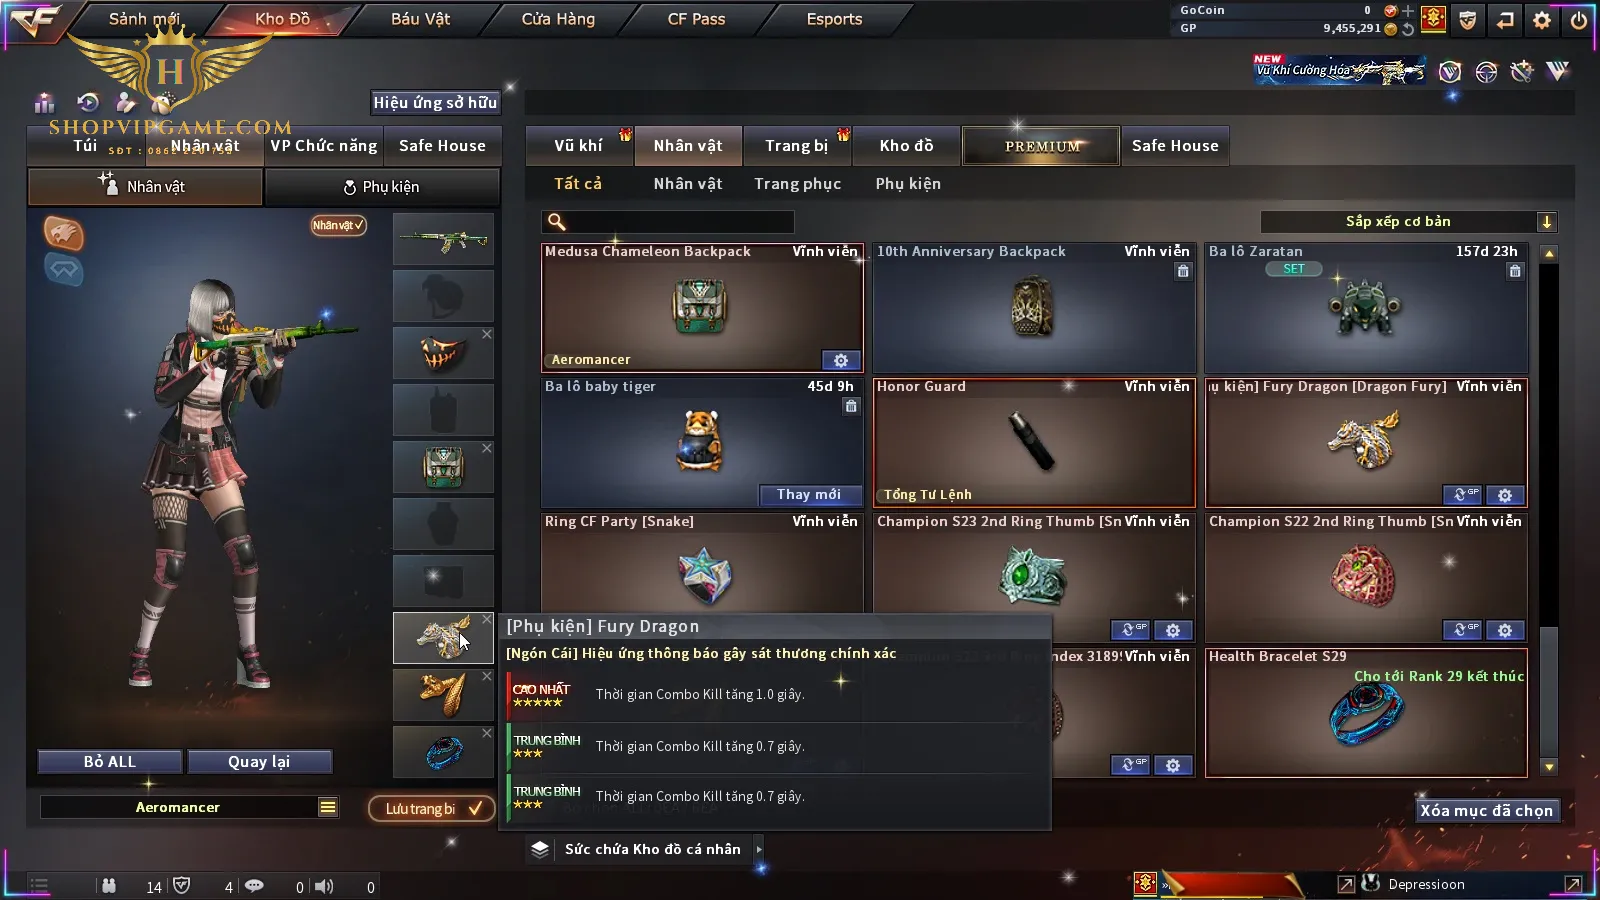Delete 10th Anniversary Backpack via trash icon
Screen dimensions: 1600x900
(1183, 271)
